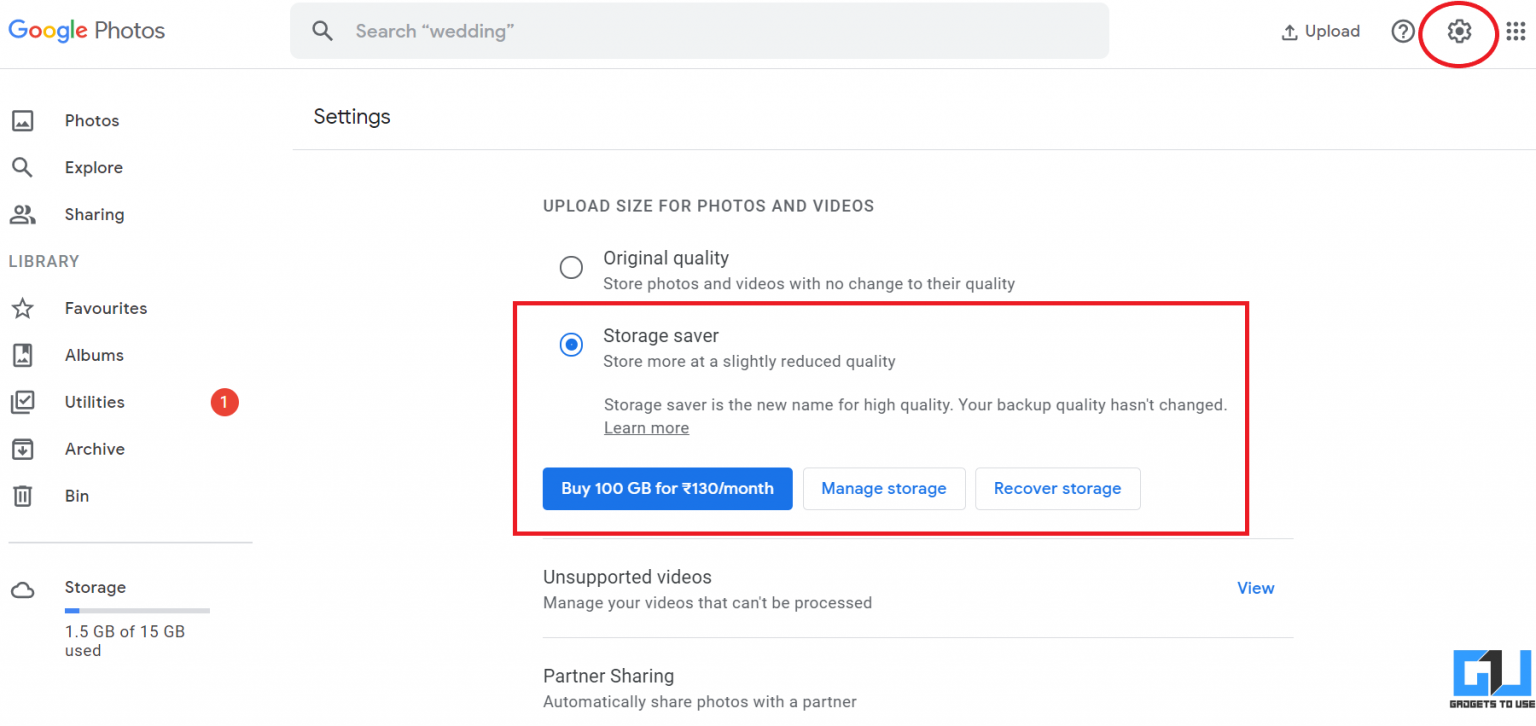Click the Upload icon
The height and width of the screenshot is (726, 1536).
[1320, 31]
